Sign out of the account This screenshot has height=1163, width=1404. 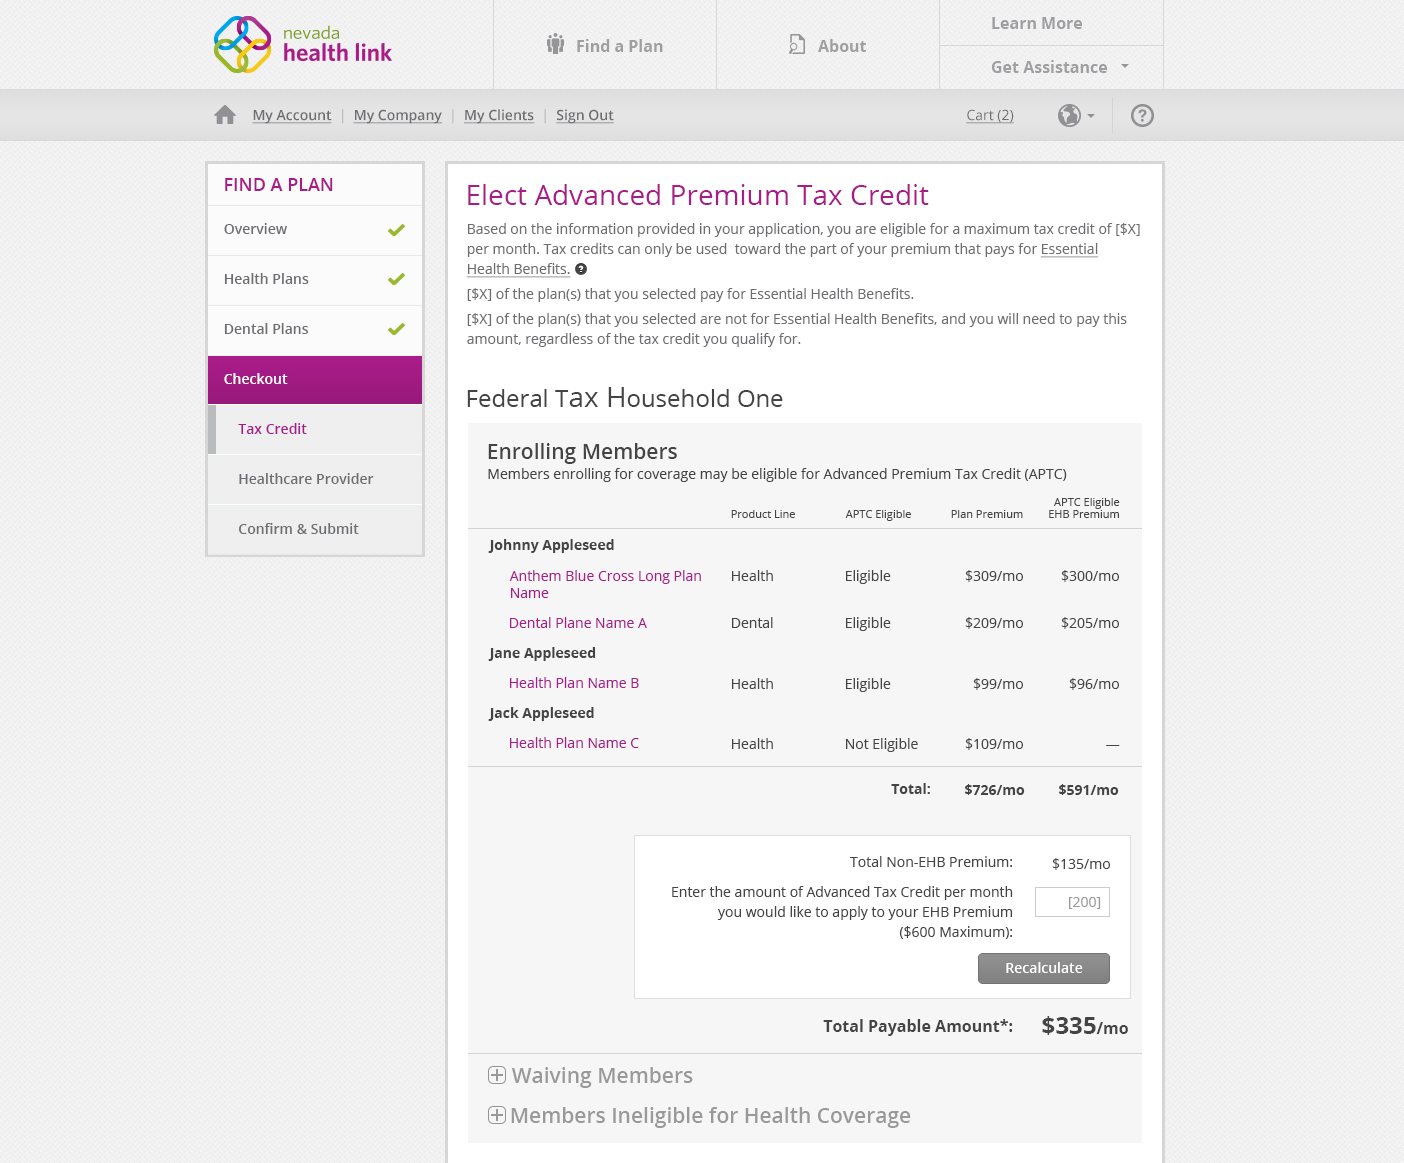(585, 115)
